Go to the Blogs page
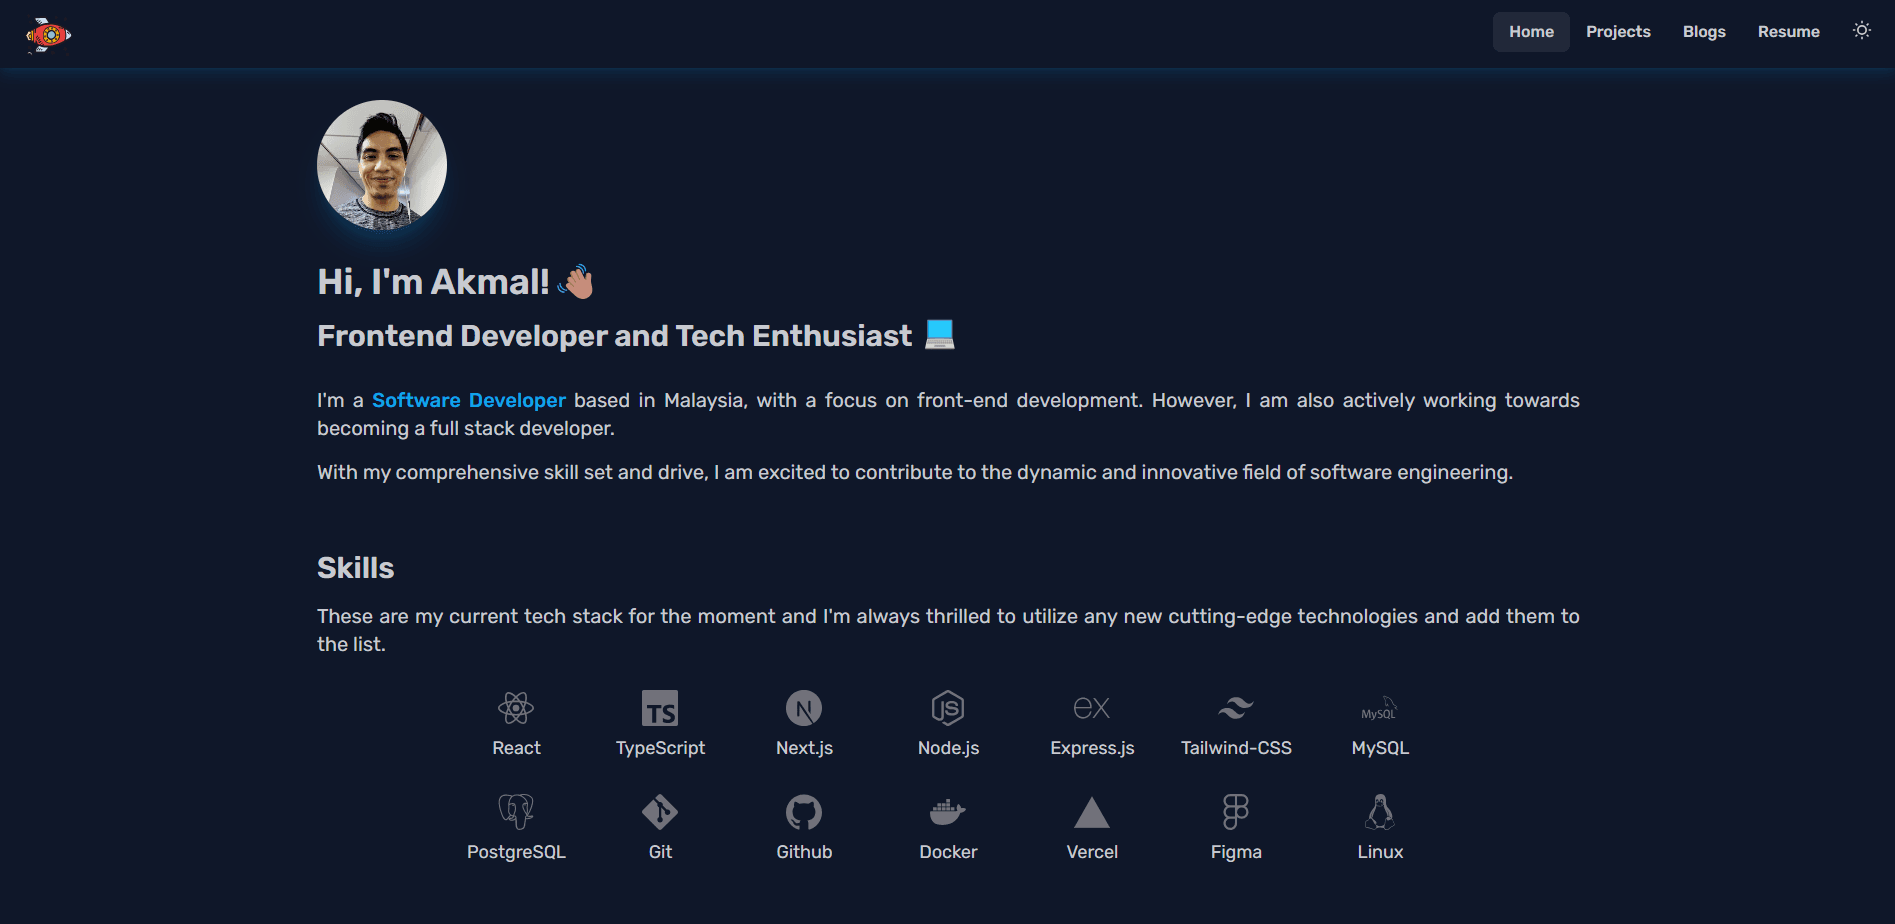The image size is (1895, 924). coord(1703,32)
